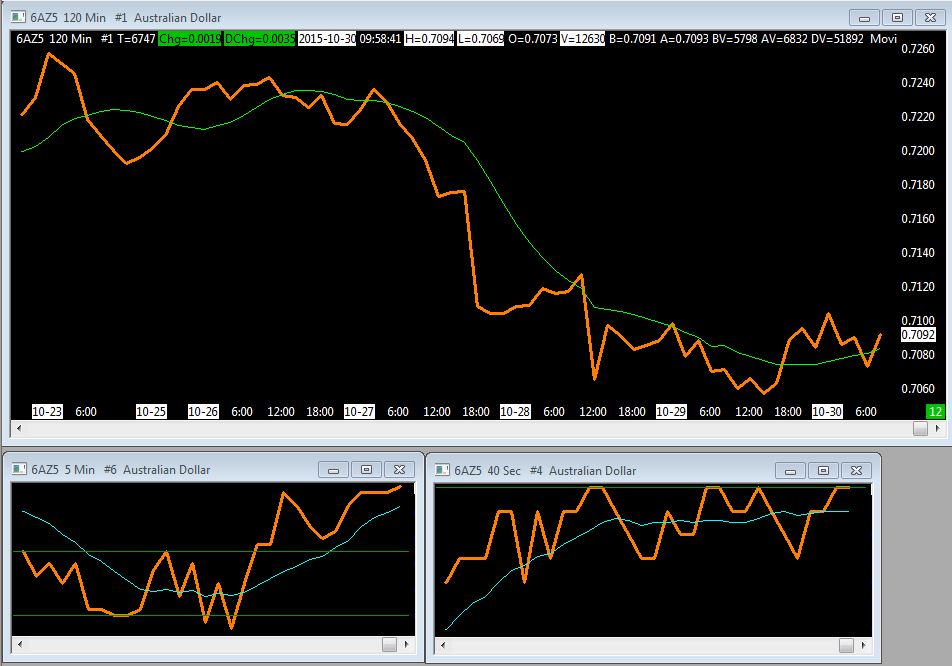This screenshot has height=666, width=952.
Task: Click the 'A=0.7093' ask value in the header
Action: point(684,39)
